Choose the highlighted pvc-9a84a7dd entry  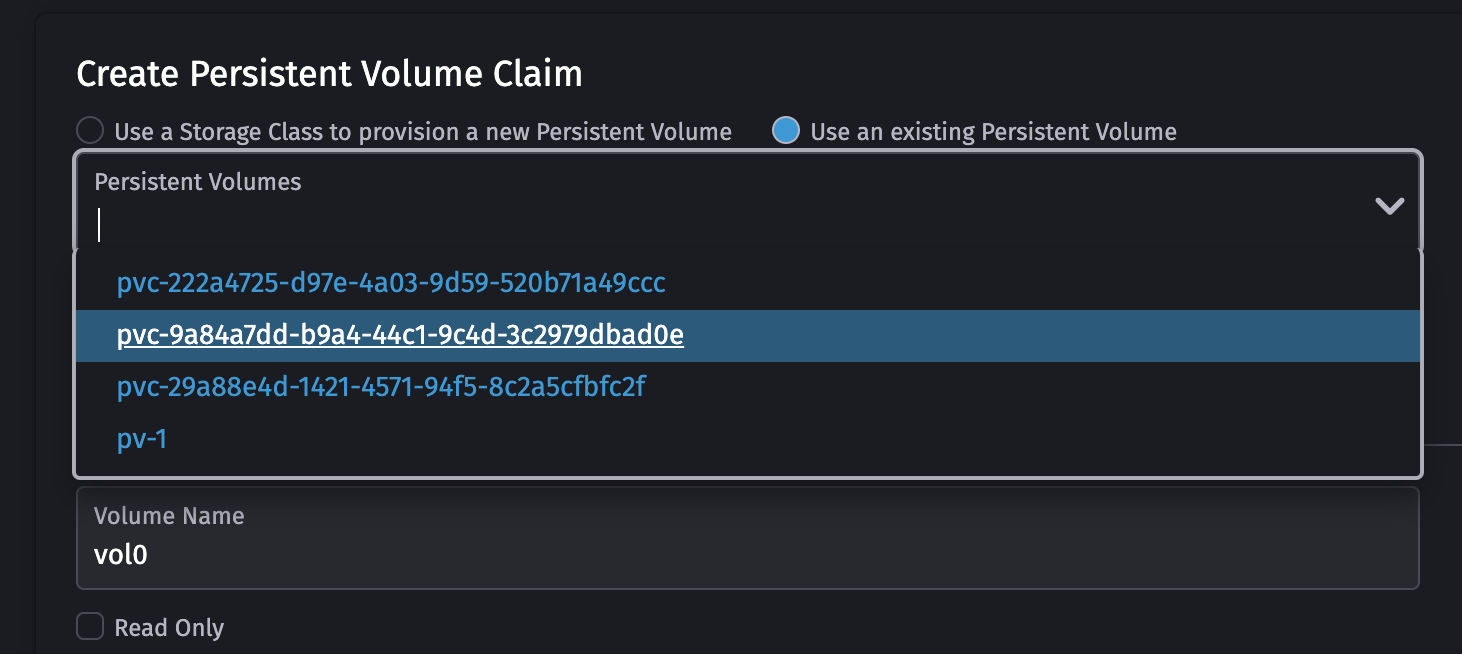[398, 335]
